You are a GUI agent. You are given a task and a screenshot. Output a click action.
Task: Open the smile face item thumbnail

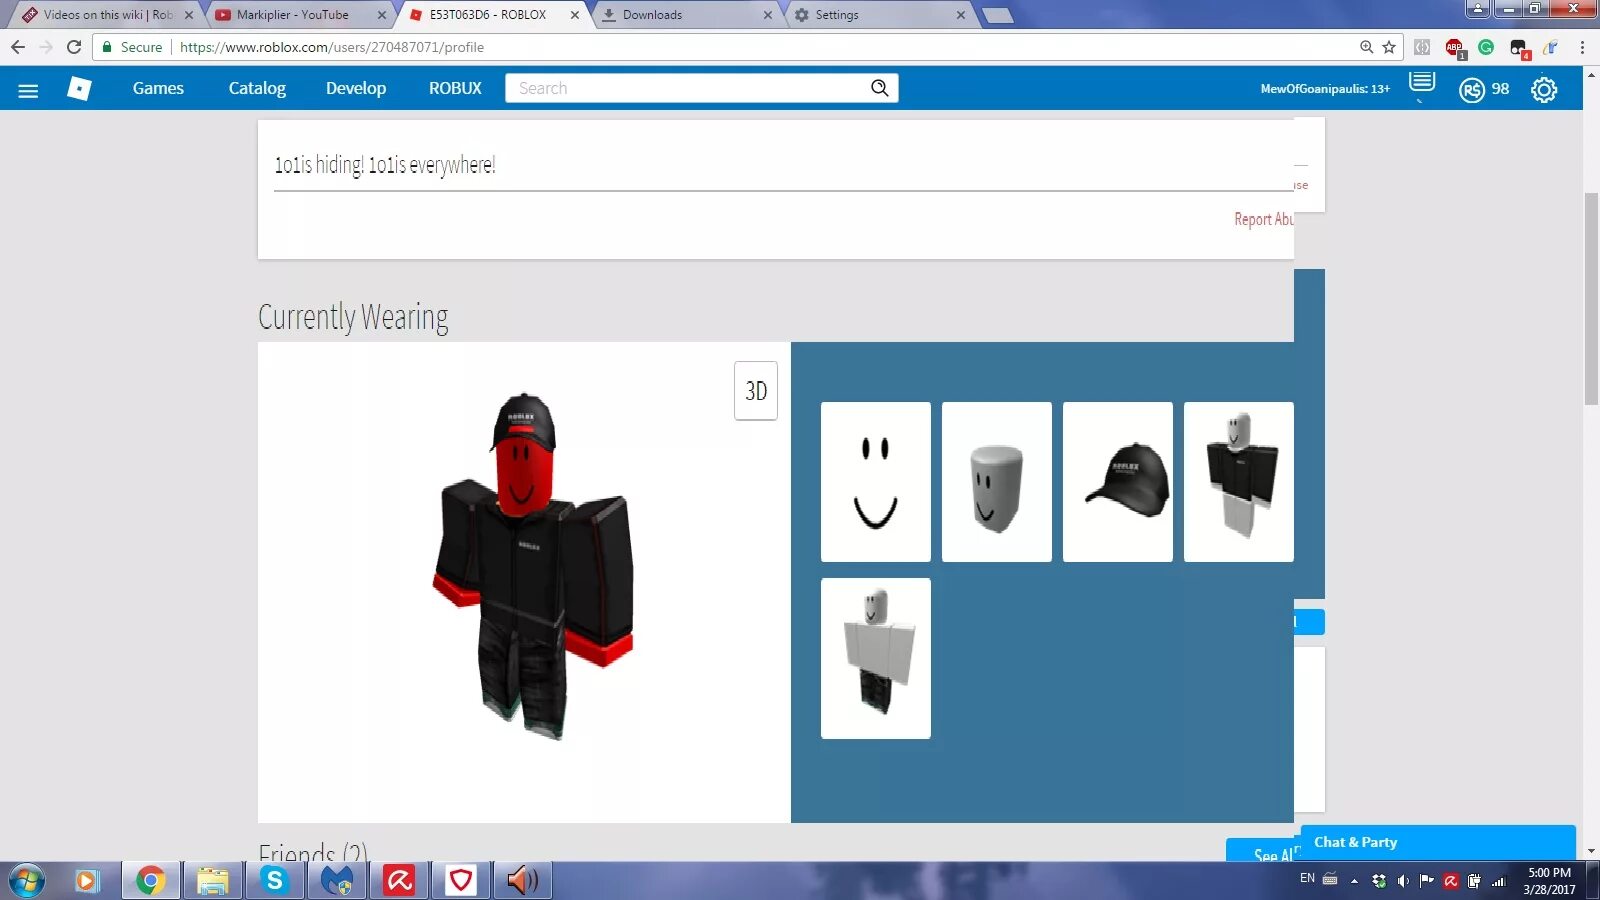(x=876, y=482)
